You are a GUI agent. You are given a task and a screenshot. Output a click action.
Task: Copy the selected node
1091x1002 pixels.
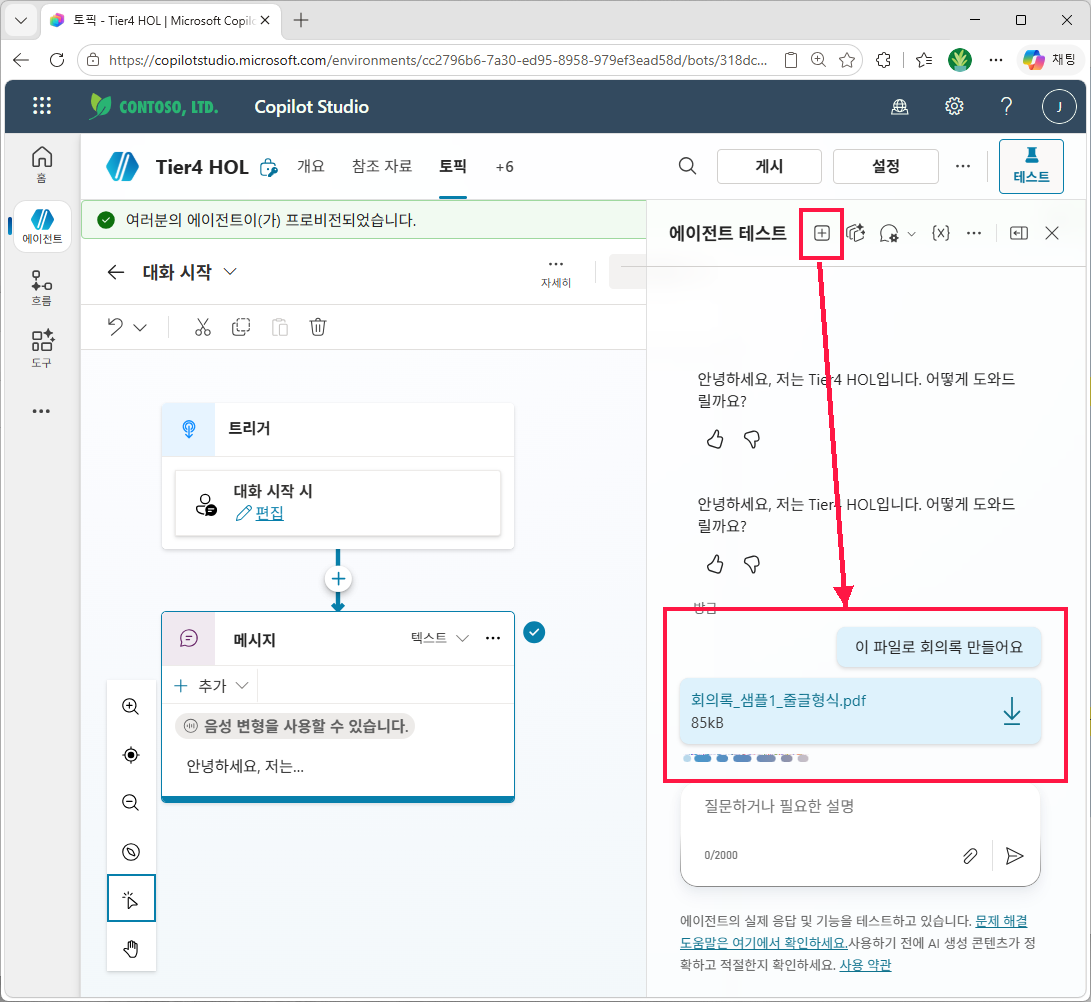241,327
